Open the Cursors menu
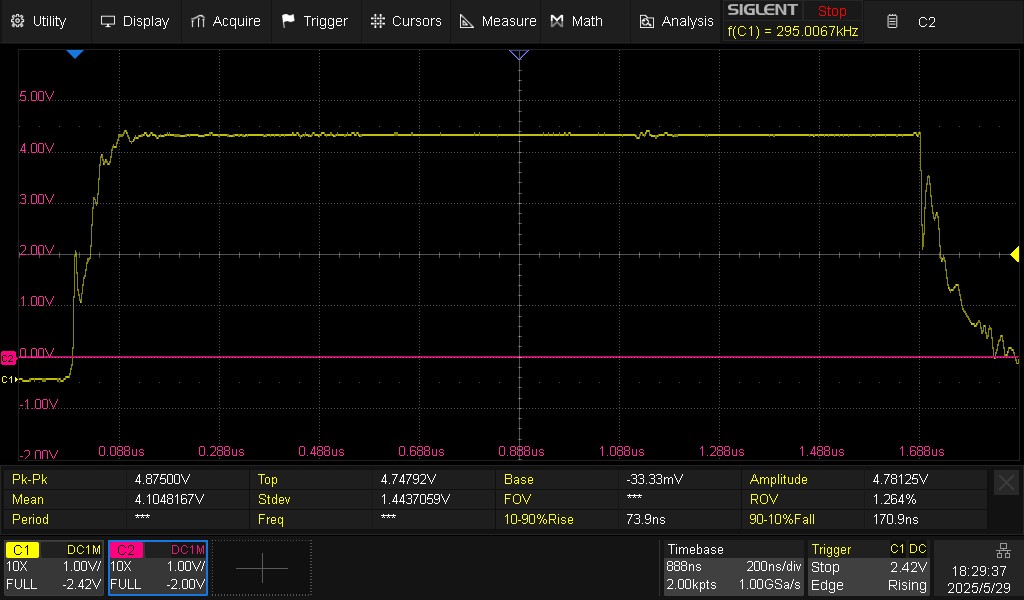Image resolution: width=1024 pixels, height=600 pixels. (406, 22)
